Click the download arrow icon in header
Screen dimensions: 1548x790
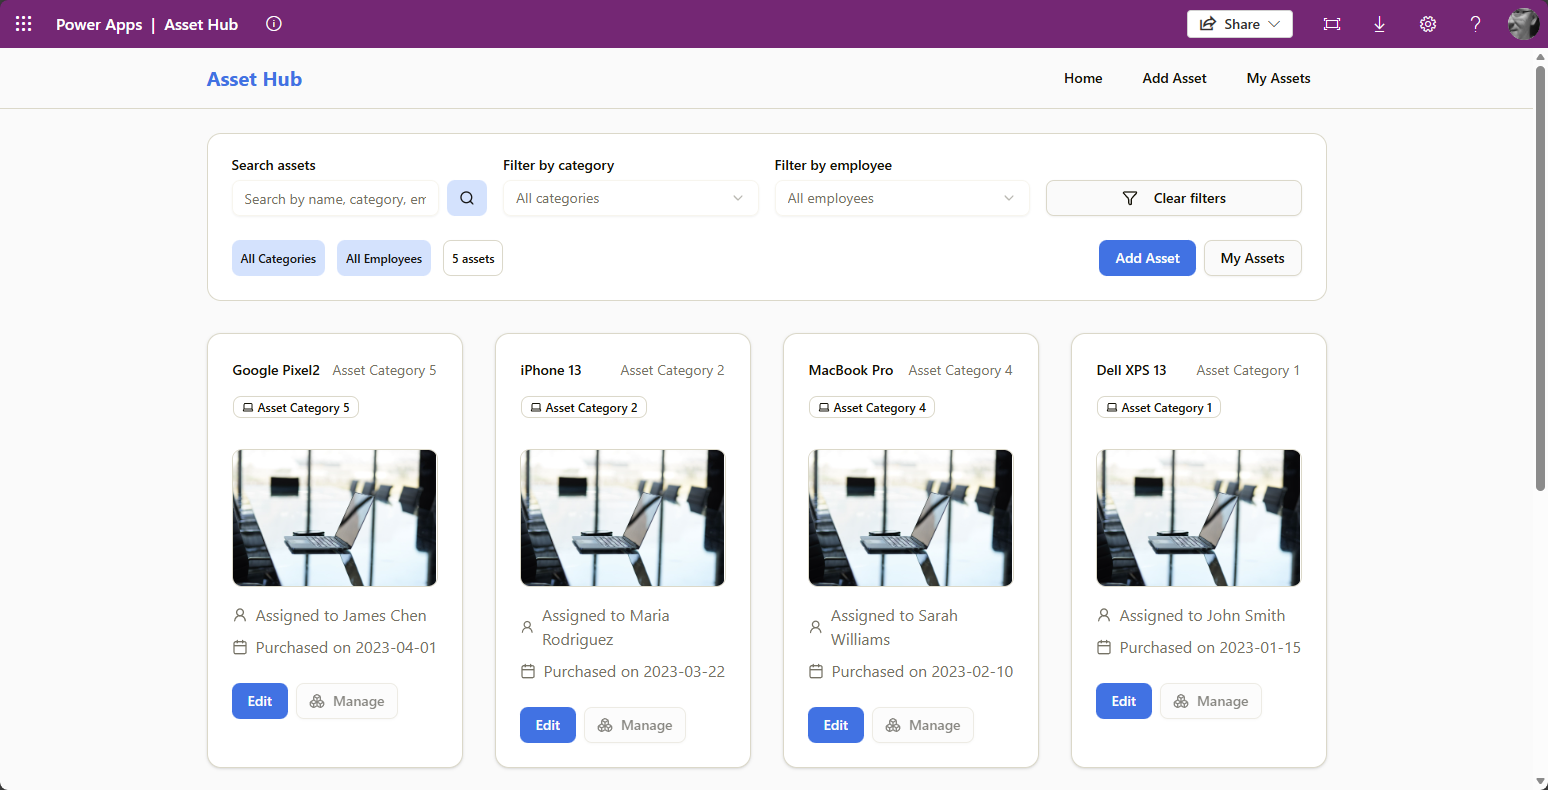(1379, 24)
